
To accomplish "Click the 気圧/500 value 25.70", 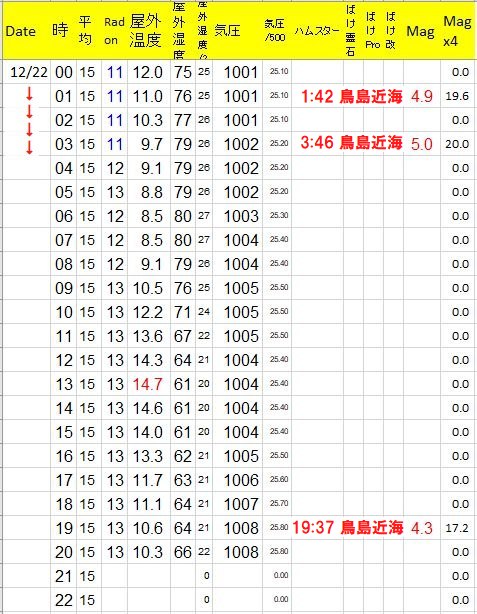I will tap(279, 503).
